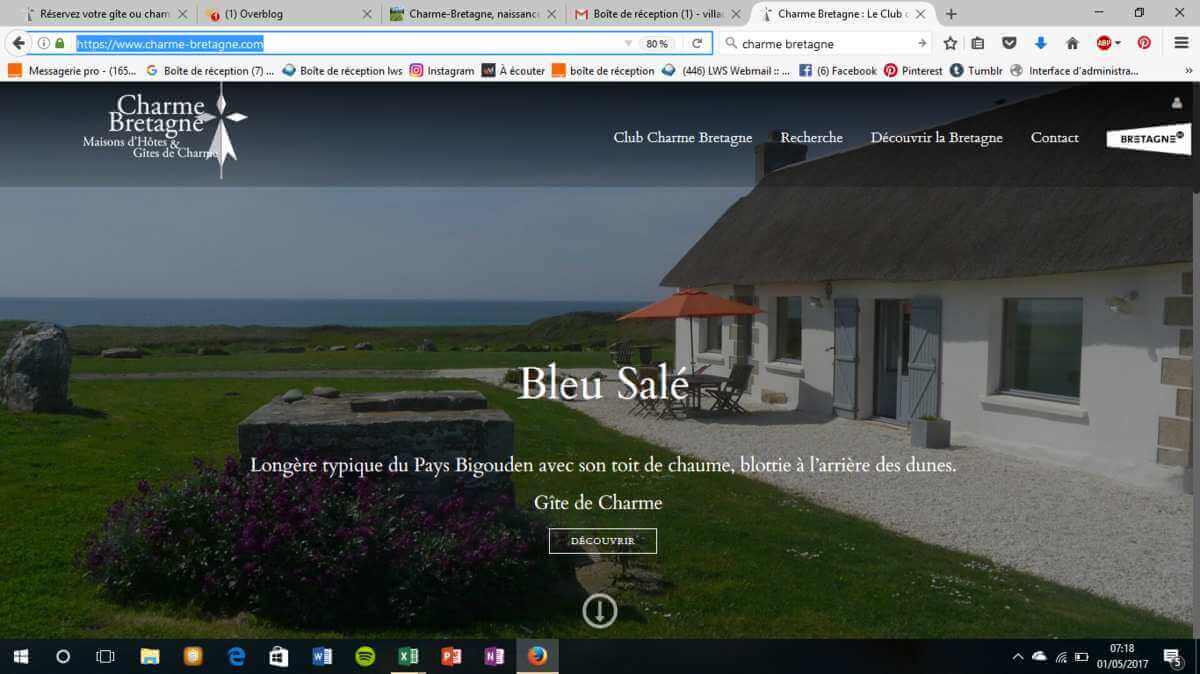Open Cortana search circle in taskbar
The height and width of the screenshot is (674, 1200).
pos(63,657)
